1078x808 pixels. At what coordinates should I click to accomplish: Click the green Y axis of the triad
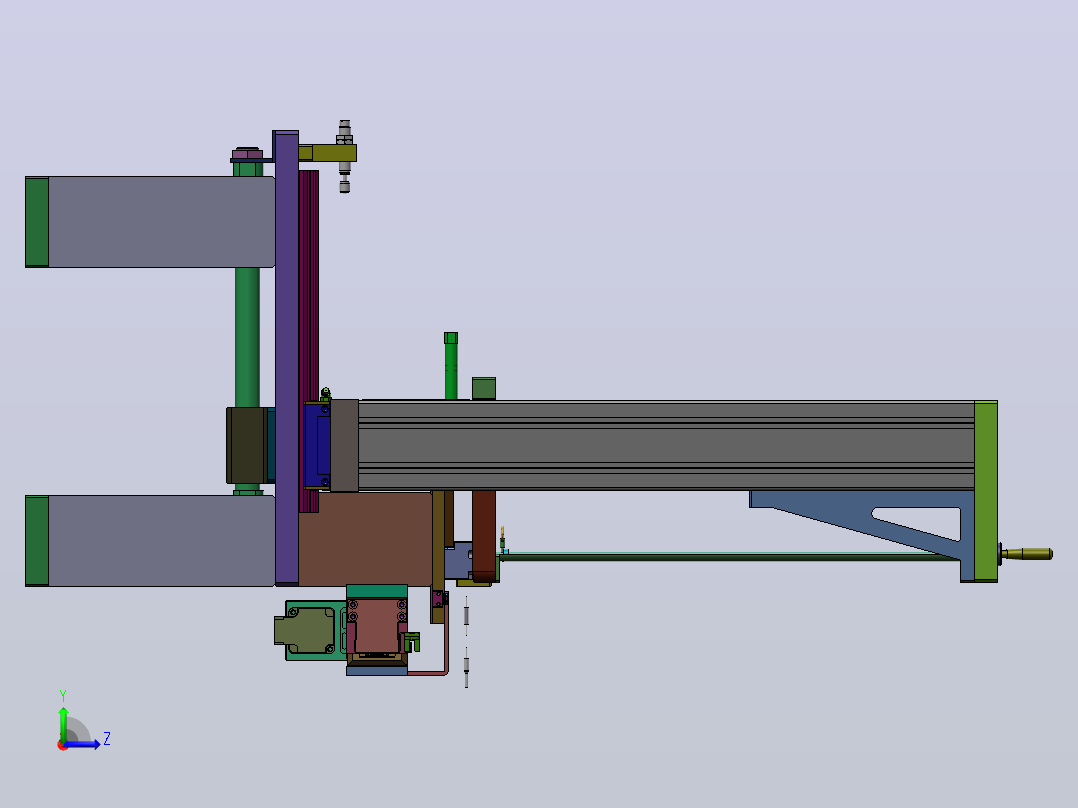tap(63, 724)
